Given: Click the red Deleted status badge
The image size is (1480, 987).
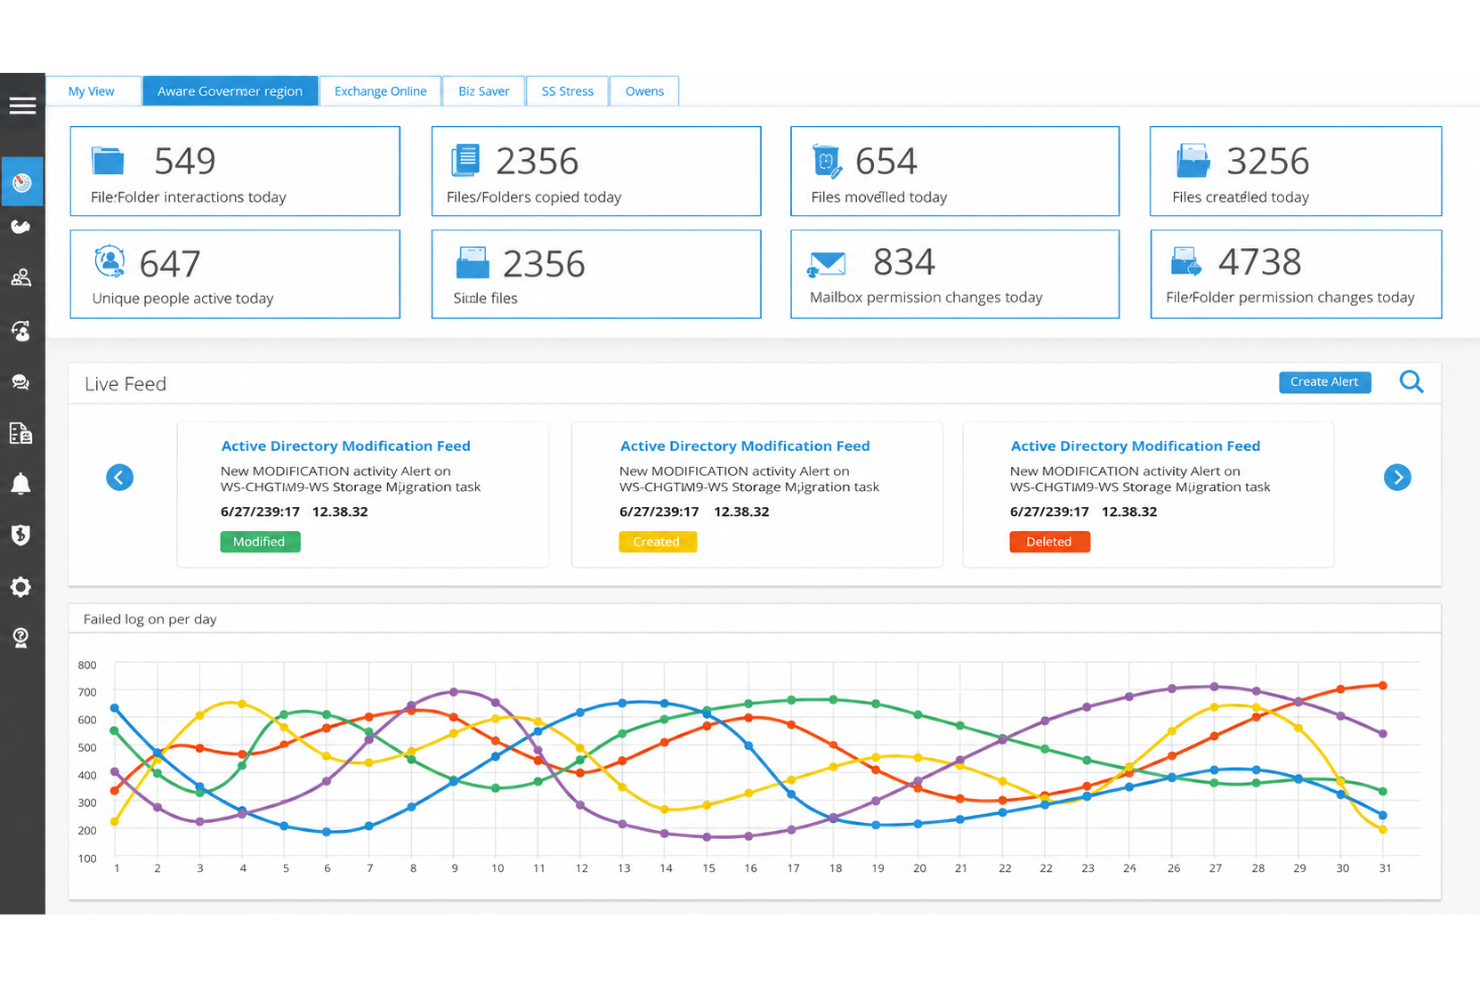Looking at the screenshot, I should click(1049, 542).
